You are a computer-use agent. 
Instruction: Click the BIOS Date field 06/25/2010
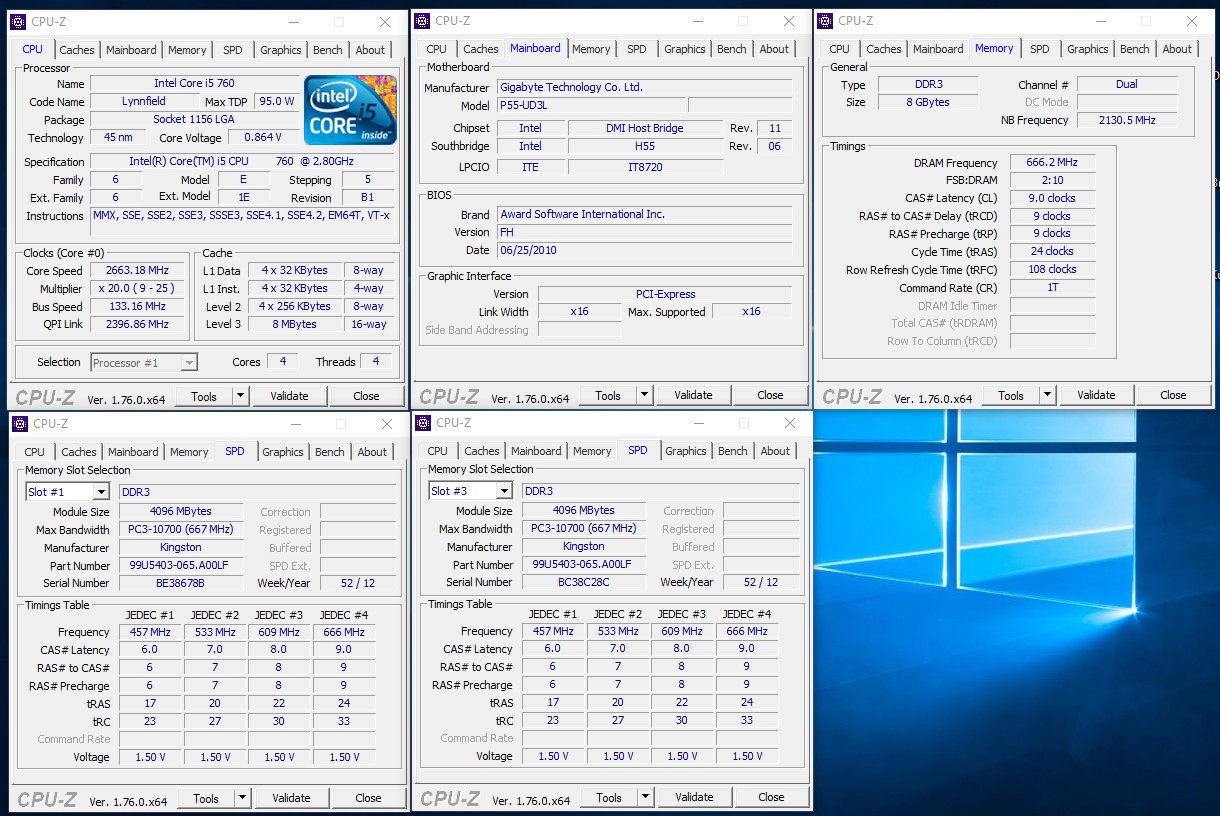(x=644, y=250)
